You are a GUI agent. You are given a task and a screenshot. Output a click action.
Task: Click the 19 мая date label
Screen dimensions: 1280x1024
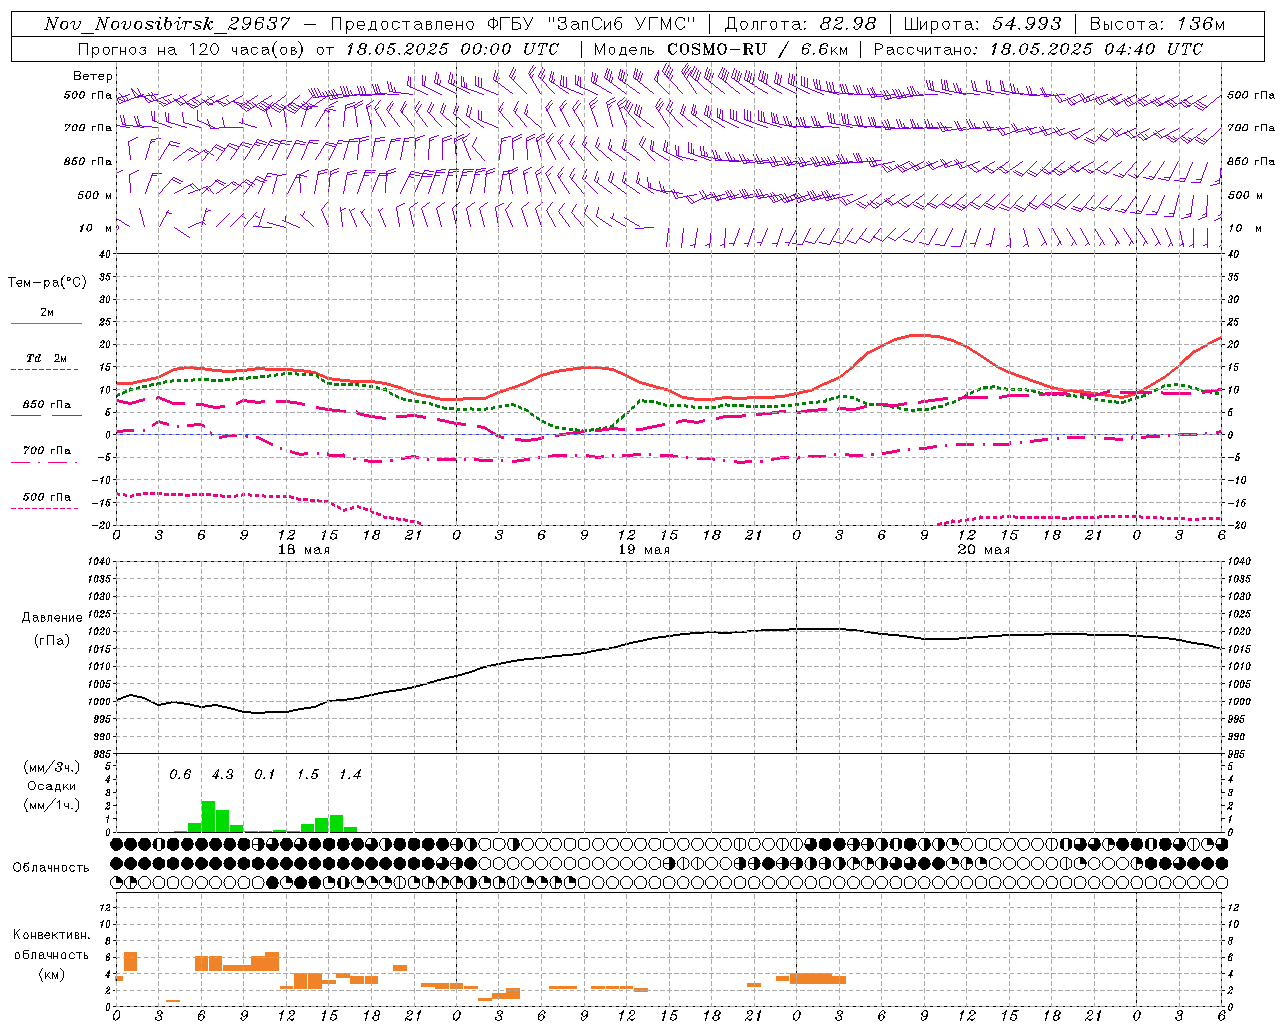click(x=643, y=550)
